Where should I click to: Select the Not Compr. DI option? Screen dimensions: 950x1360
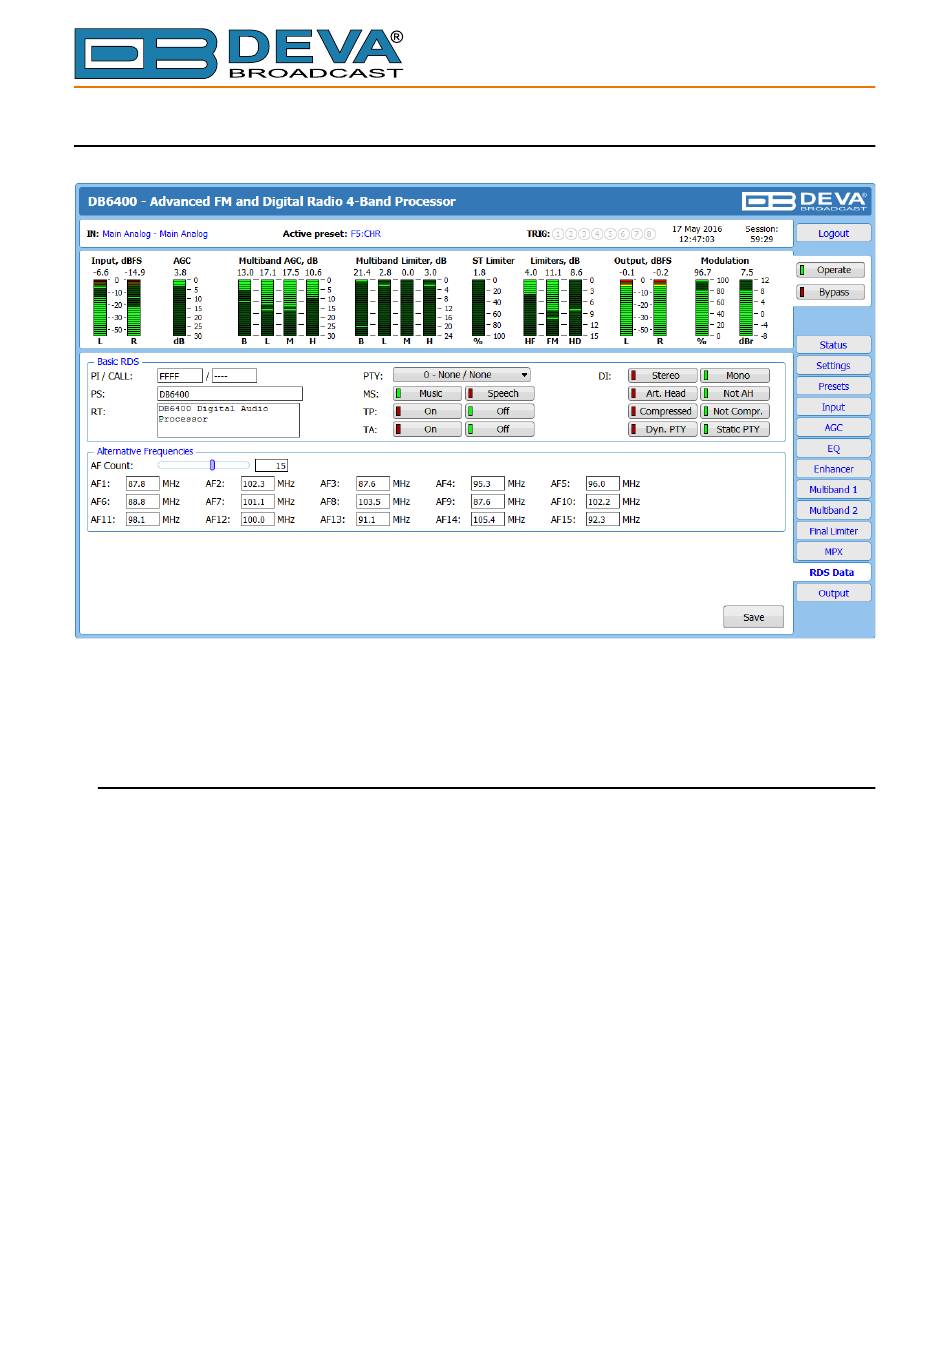click(x=735, y=411)
